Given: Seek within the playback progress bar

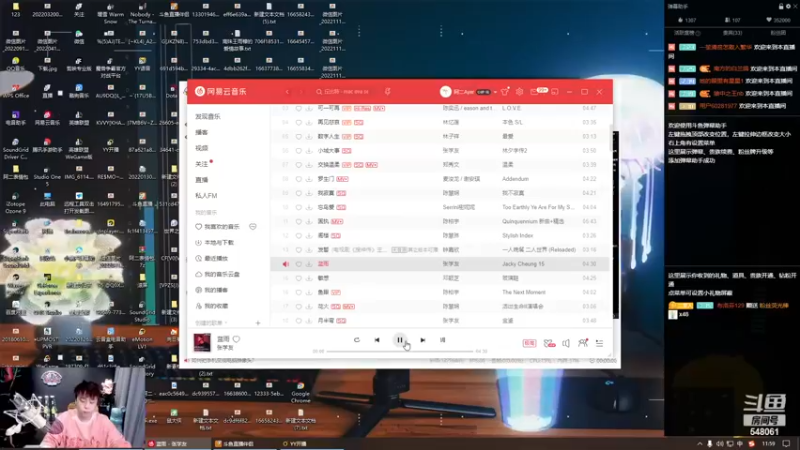Looking at the screenshot, I should click(x=400, y=351).
